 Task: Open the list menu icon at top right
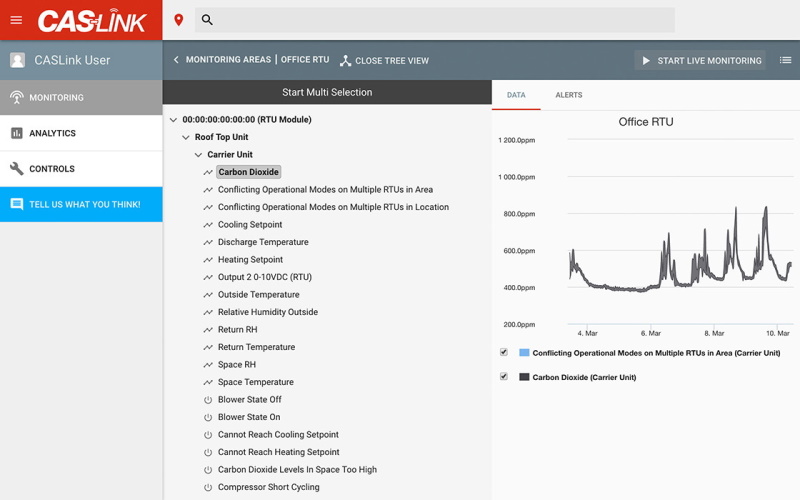tap(785, 60)
